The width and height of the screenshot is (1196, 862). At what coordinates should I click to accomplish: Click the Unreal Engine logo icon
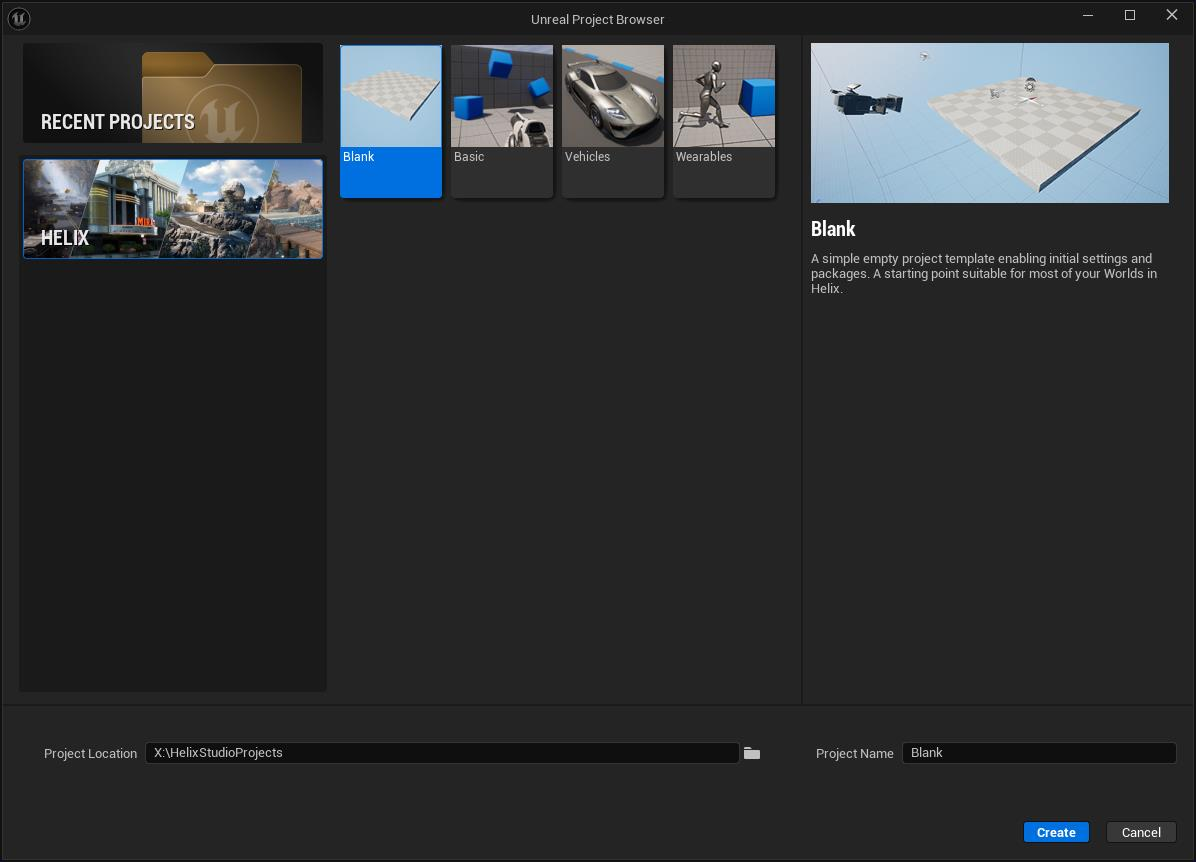(x=18, y=18)
